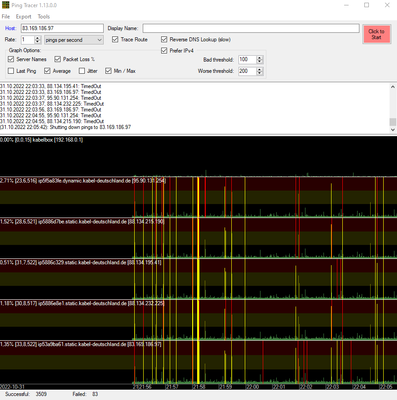Click the Bad threshold value field

[247, 60]
